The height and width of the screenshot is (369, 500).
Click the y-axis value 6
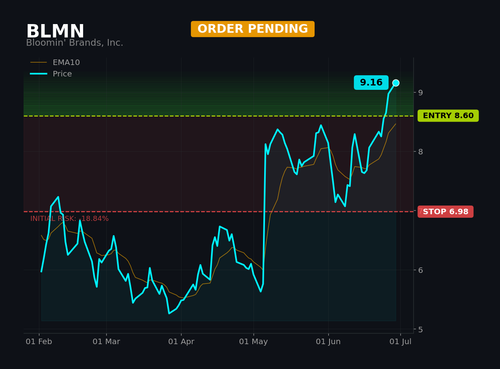tap(420, 270)
